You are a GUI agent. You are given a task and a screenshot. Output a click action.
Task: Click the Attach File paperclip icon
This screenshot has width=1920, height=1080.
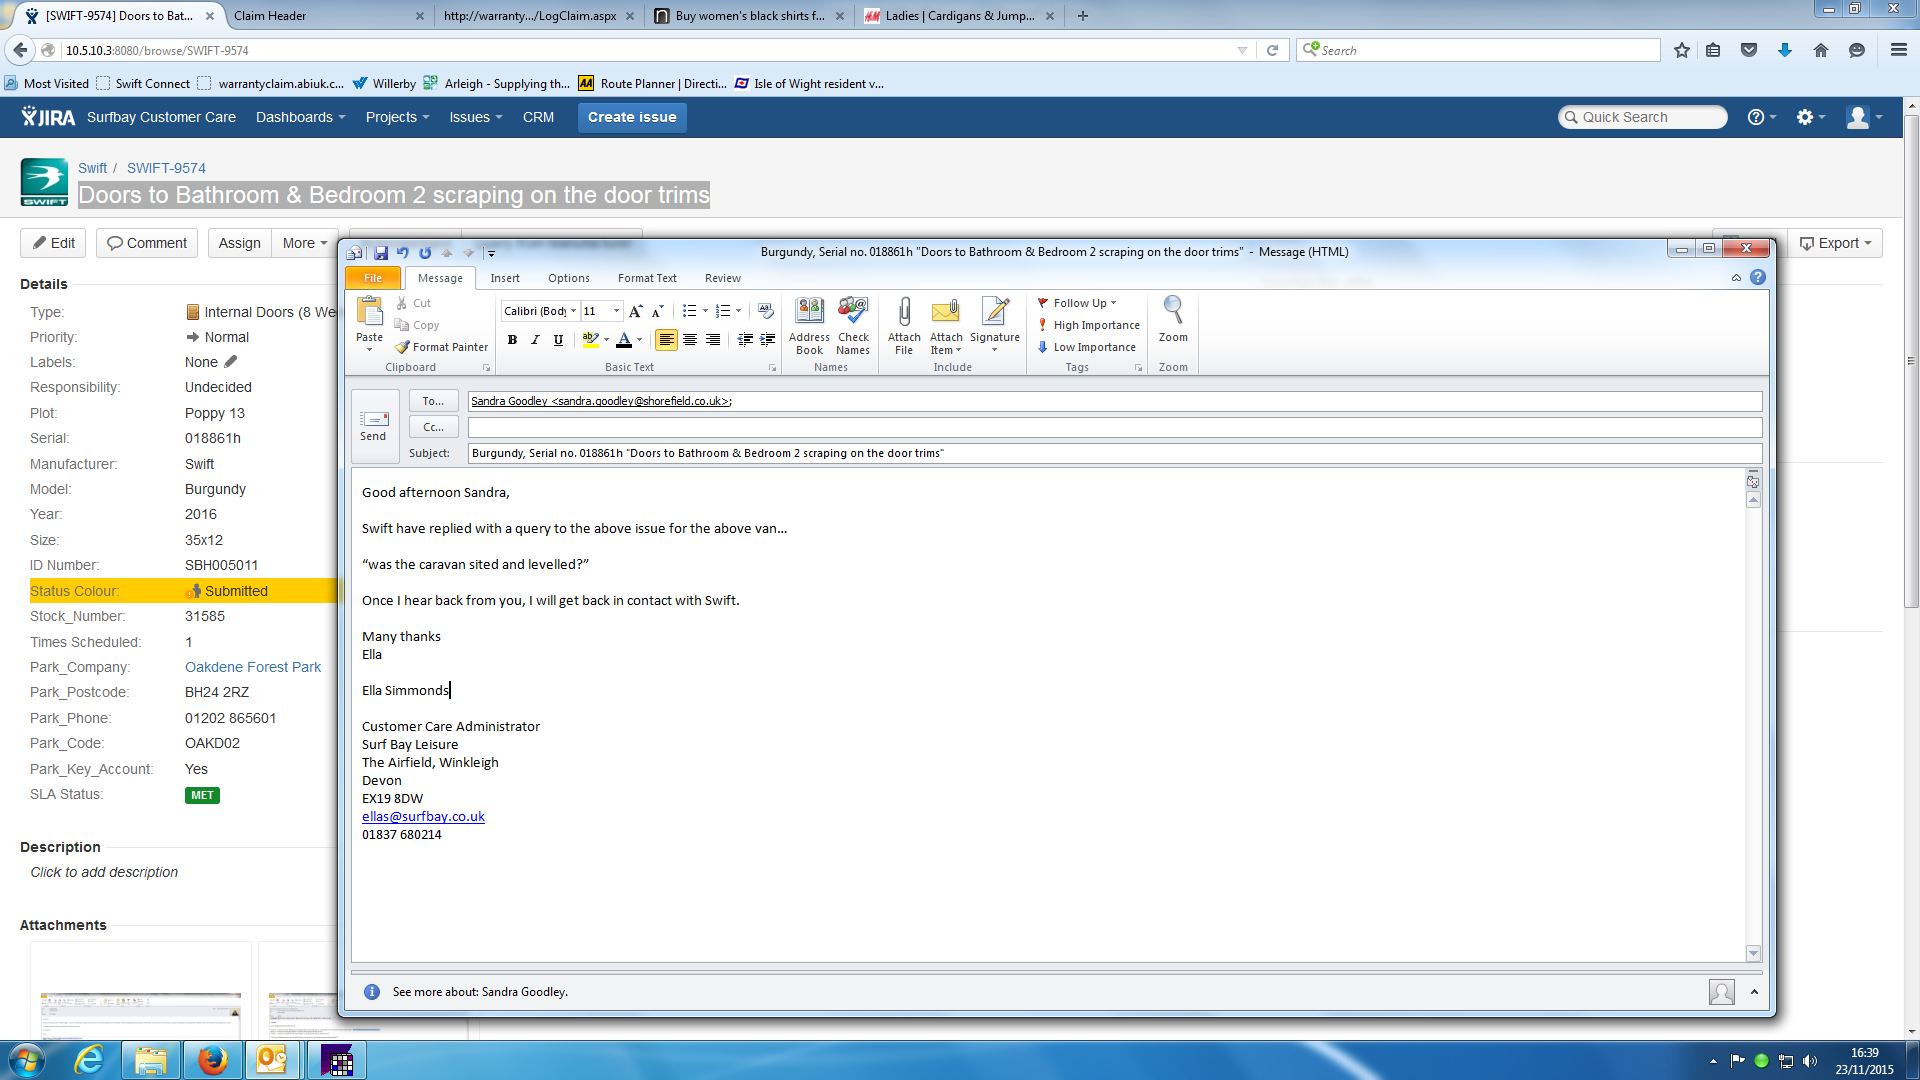[x=904, y=313]
